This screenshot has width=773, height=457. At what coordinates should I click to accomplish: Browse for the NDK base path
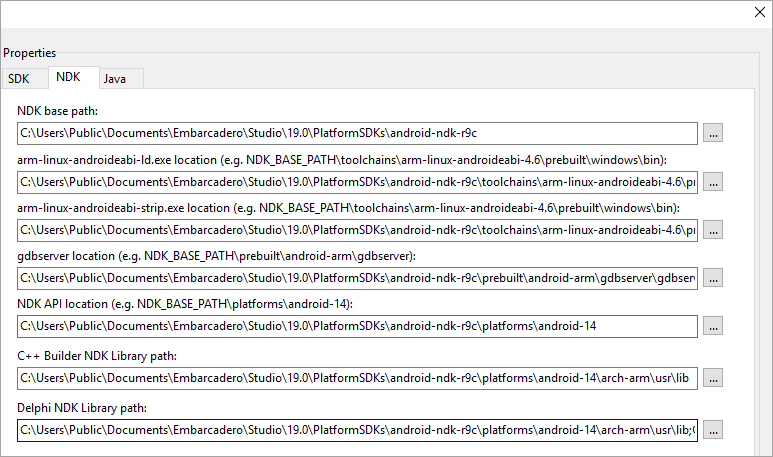(712, 133)
